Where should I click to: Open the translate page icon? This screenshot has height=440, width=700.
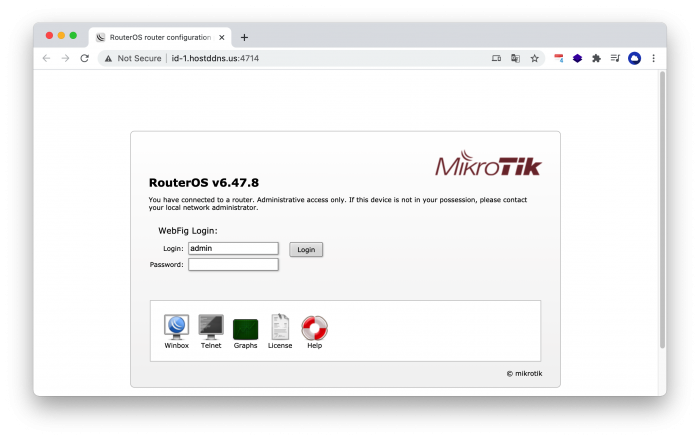point(515,58)
